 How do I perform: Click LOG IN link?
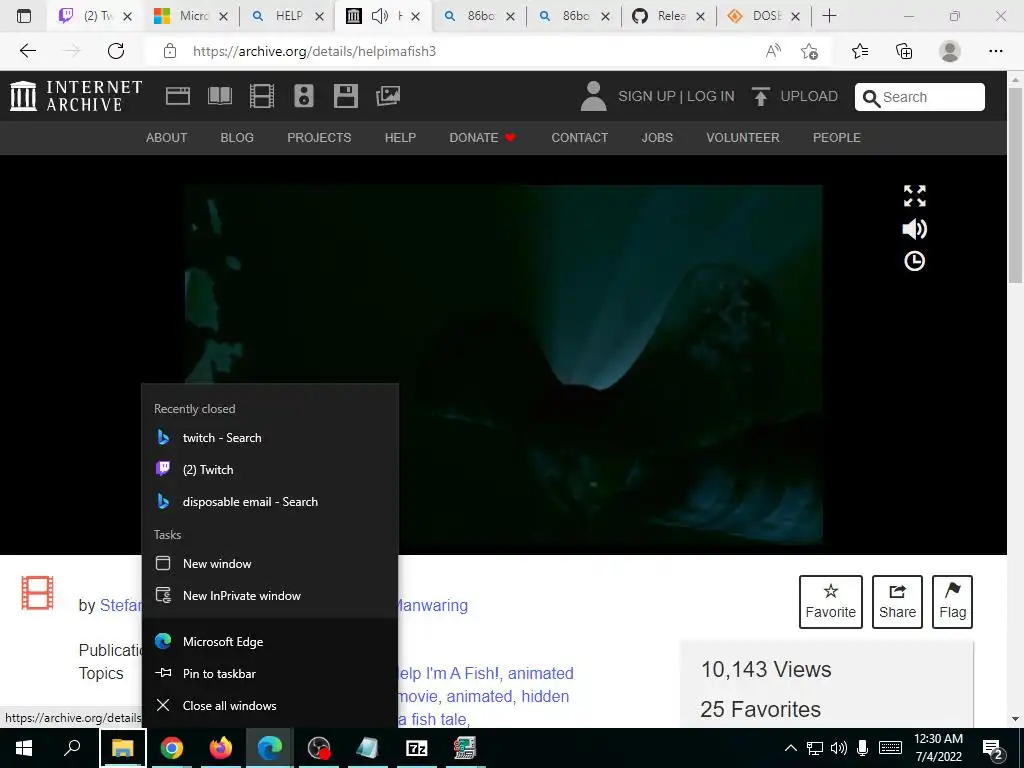coord(711,96)
